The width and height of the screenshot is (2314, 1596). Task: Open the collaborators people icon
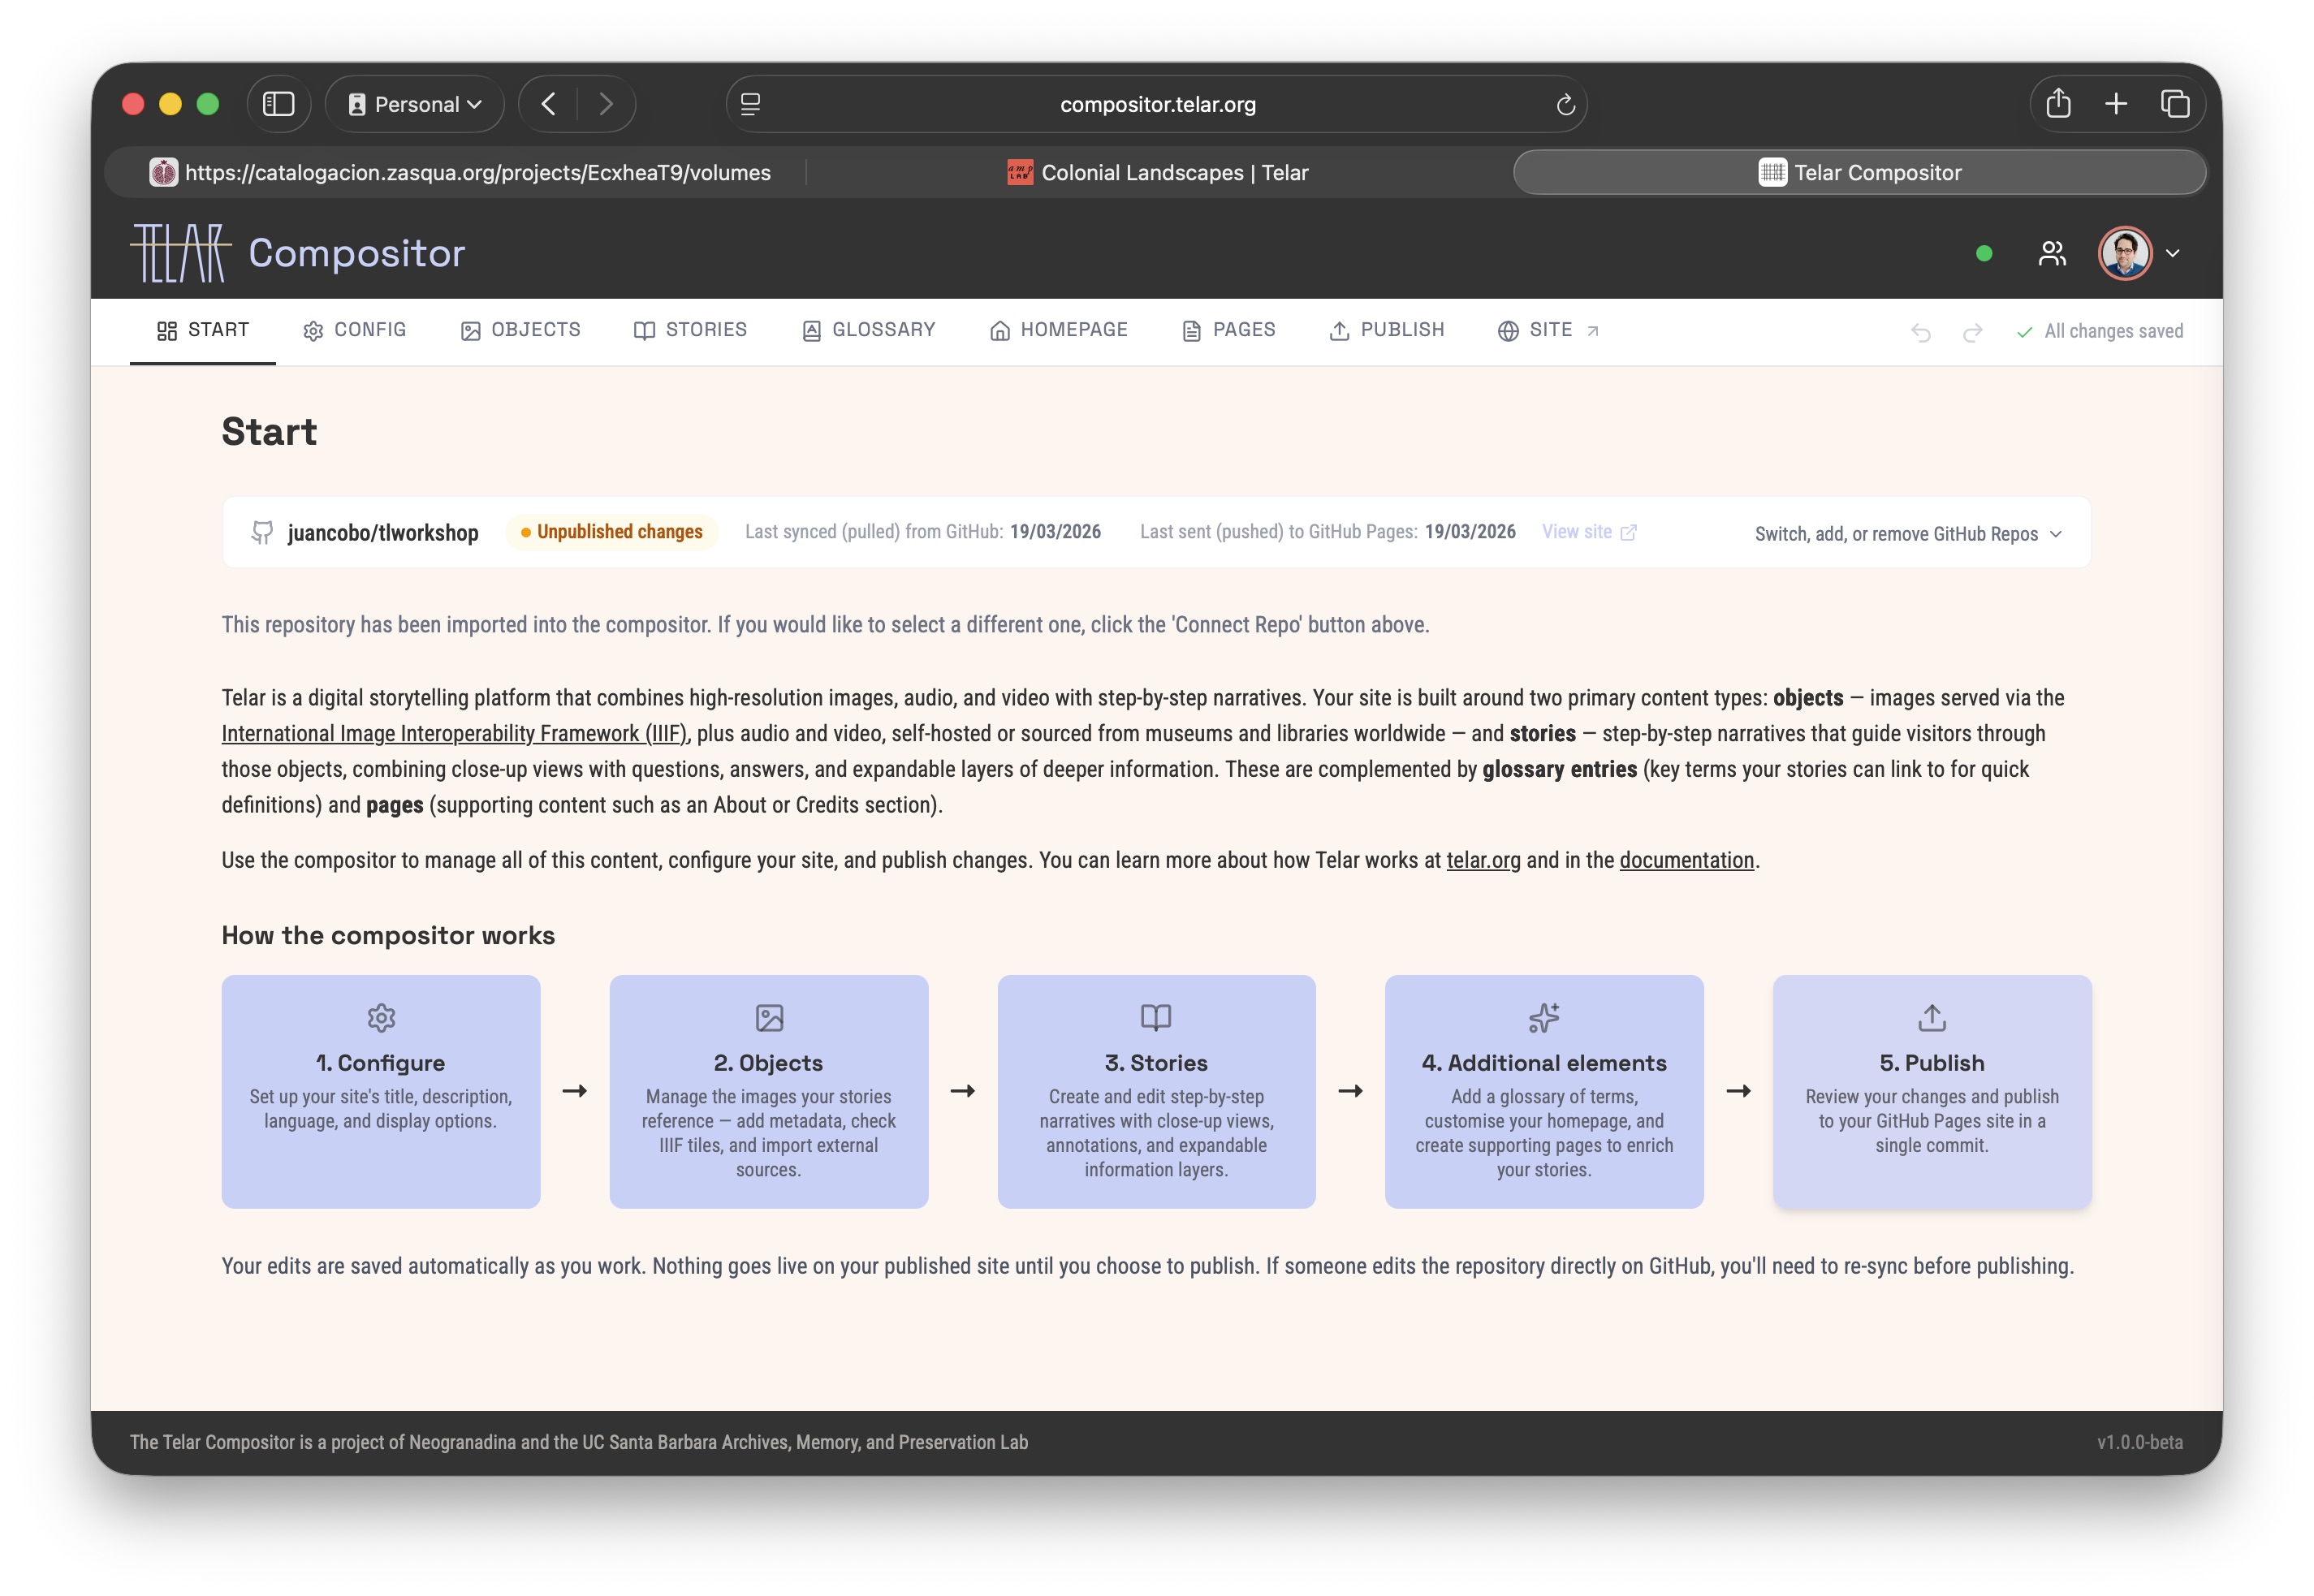tap(2052, 254)
